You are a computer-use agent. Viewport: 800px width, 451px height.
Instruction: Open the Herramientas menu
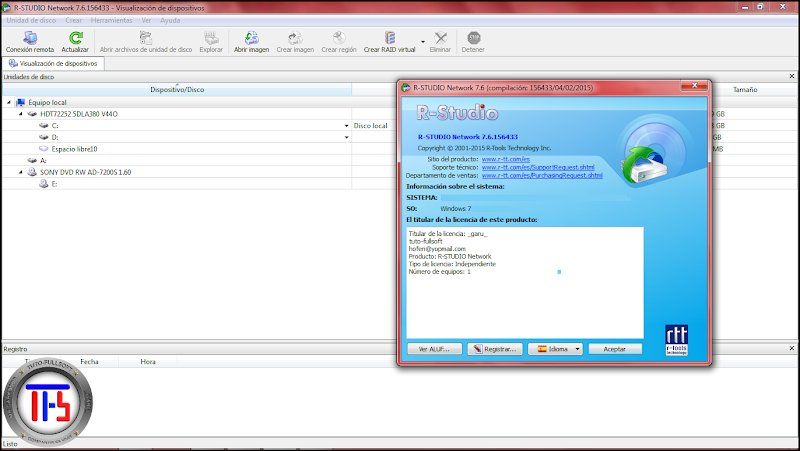tap(111, 20)
